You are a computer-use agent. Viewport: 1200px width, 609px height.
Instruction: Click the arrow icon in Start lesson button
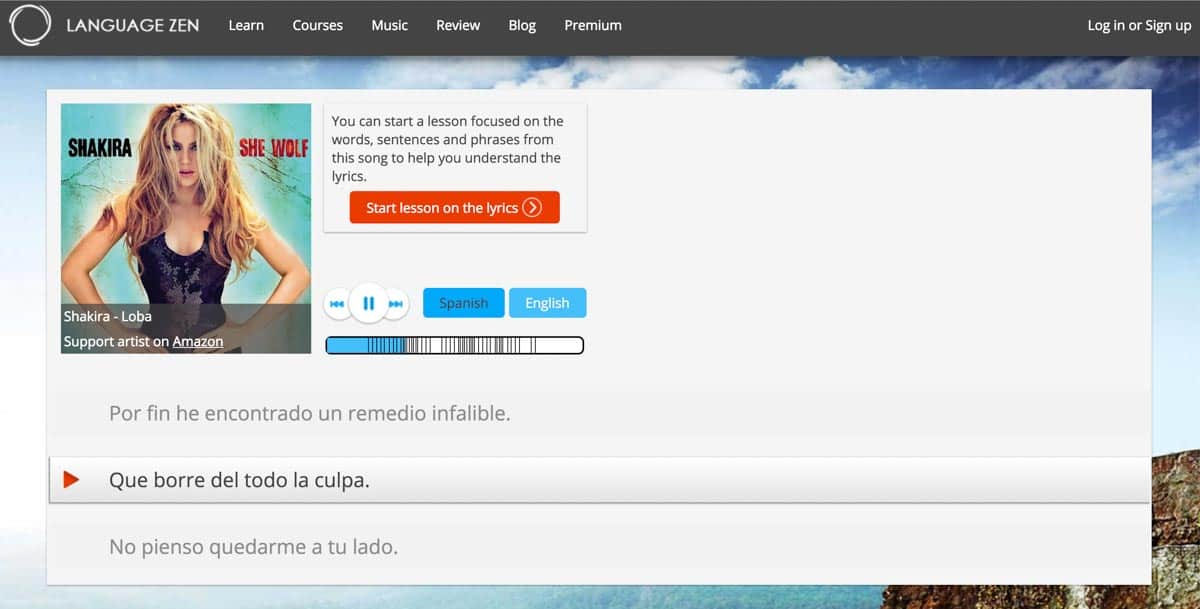click(532, 208)
